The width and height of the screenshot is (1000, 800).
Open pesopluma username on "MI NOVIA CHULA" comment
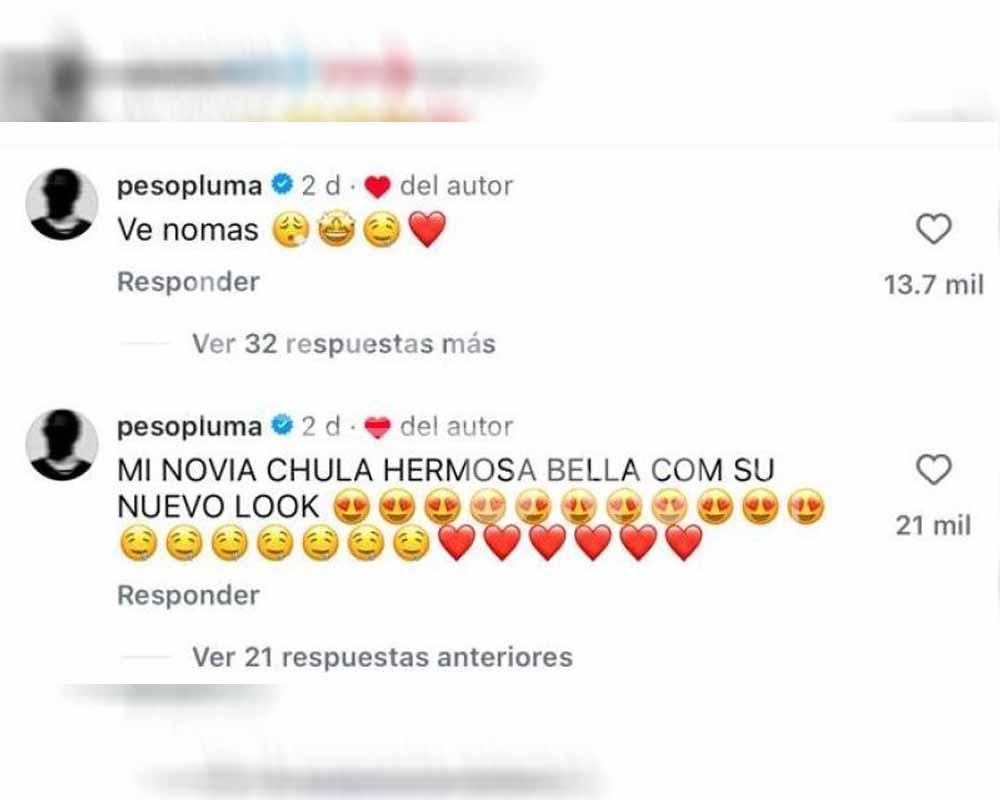(x=189, y=427)
